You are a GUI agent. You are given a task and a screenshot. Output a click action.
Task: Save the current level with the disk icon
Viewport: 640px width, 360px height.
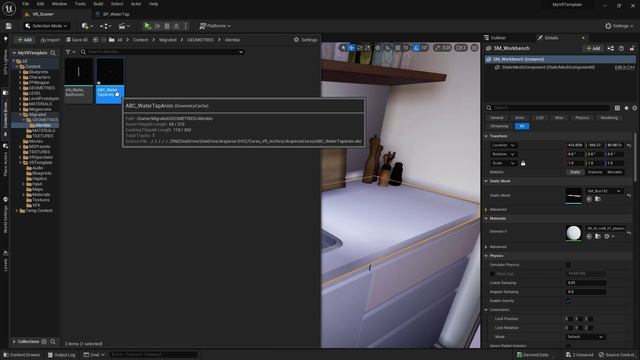[9, 26]
